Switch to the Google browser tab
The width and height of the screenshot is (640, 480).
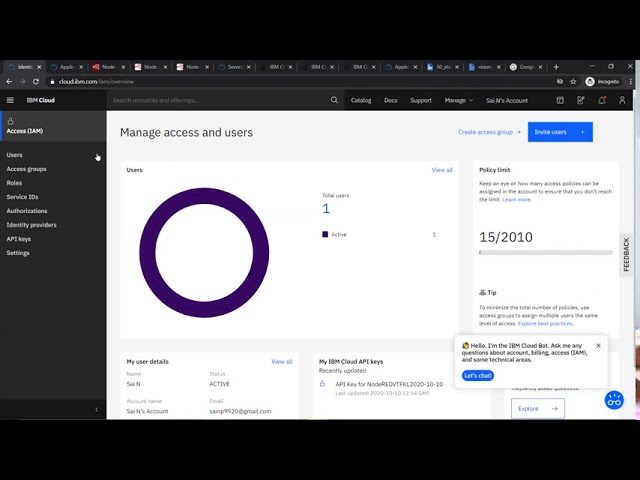point(526,67)
